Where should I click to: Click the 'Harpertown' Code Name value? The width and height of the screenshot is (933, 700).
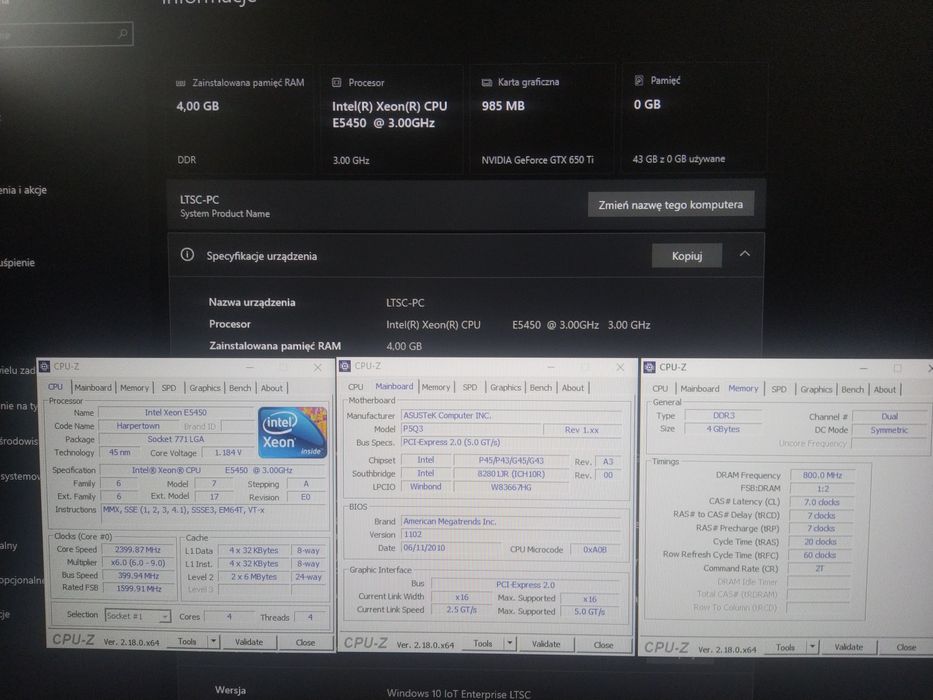pyautogui.click(x=138, y=426)
